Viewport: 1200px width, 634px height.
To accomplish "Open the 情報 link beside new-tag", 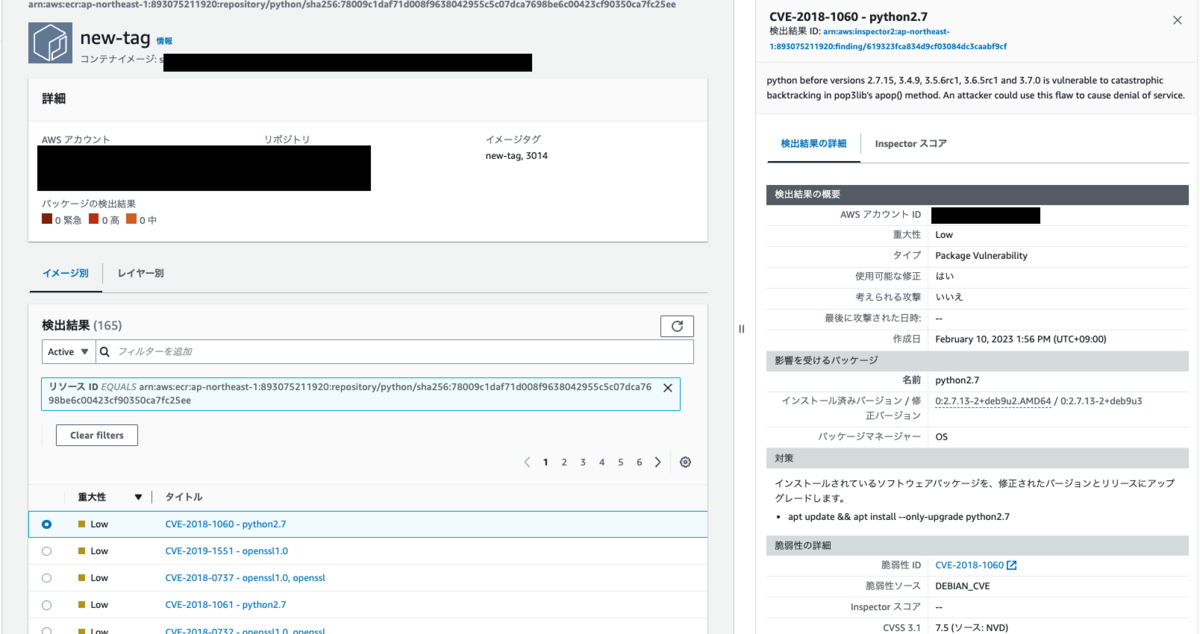I will 165,41.
